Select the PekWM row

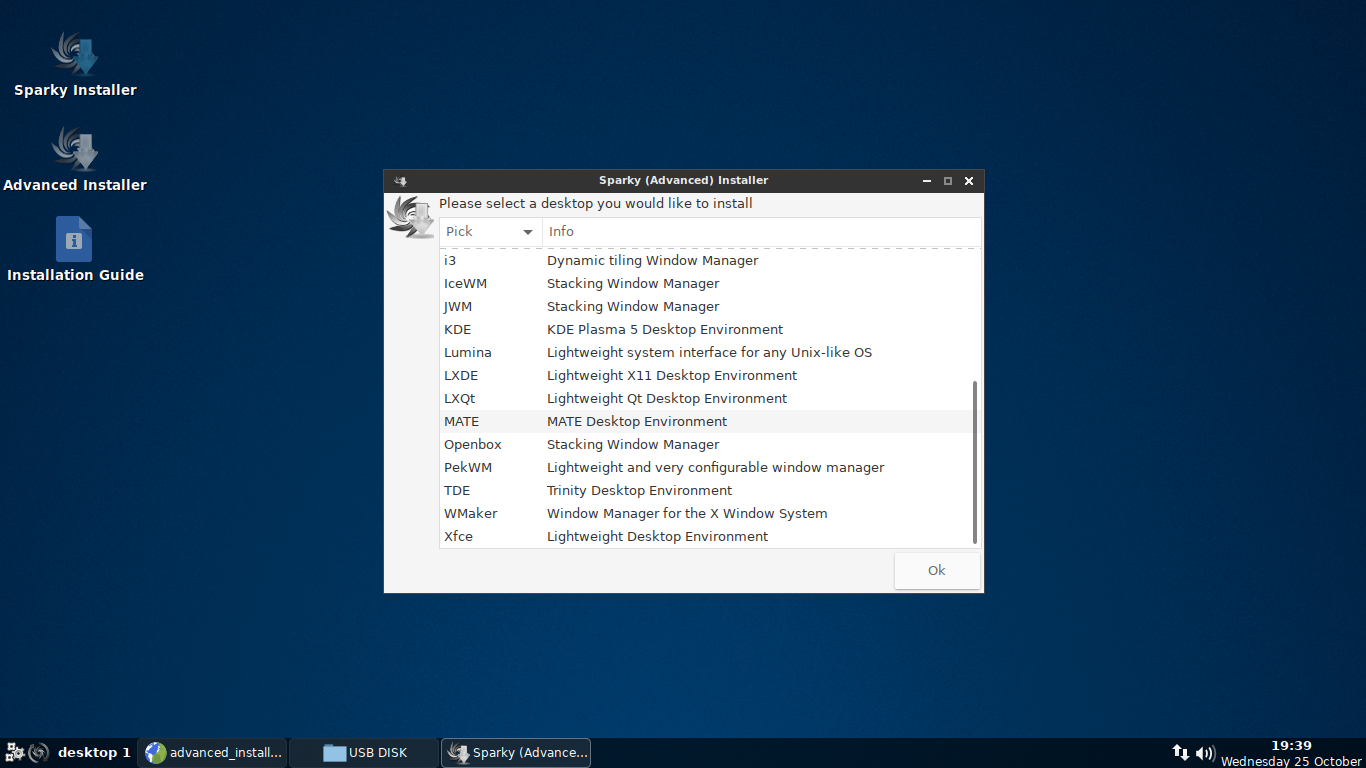tap(705, 467)
